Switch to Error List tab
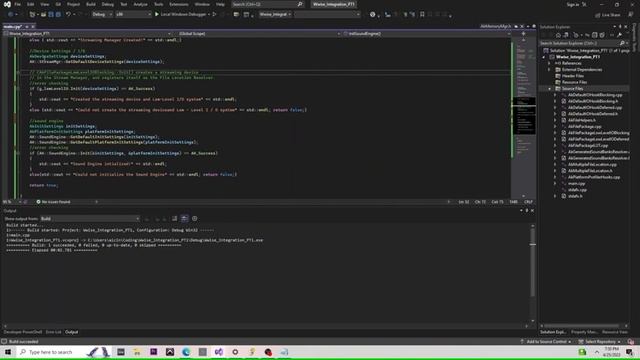The image size is (640, 360). tap(53, 332)
